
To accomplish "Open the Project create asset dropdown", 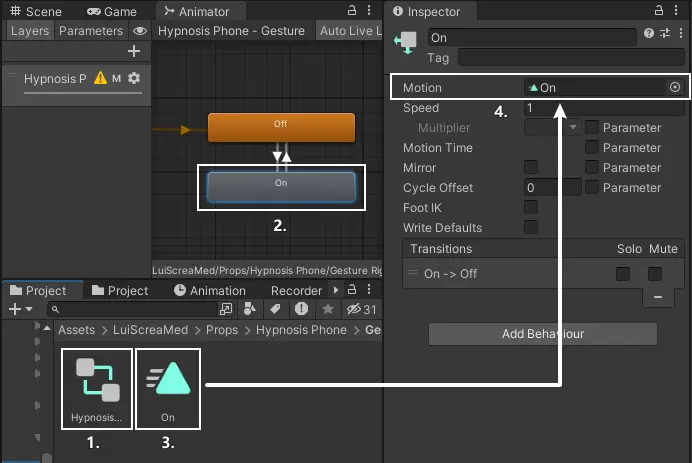I will tap(20, 309).
